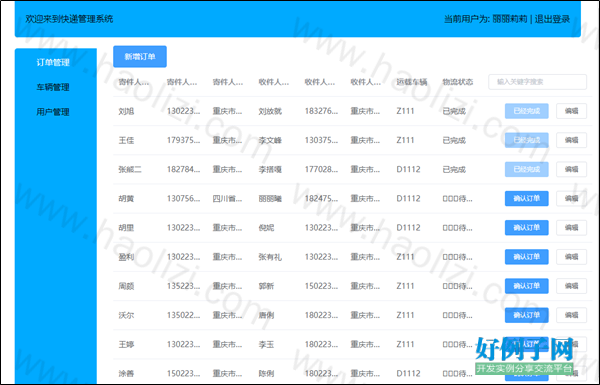Click recipient name 刘放就
600x385 pixels.
270,111
